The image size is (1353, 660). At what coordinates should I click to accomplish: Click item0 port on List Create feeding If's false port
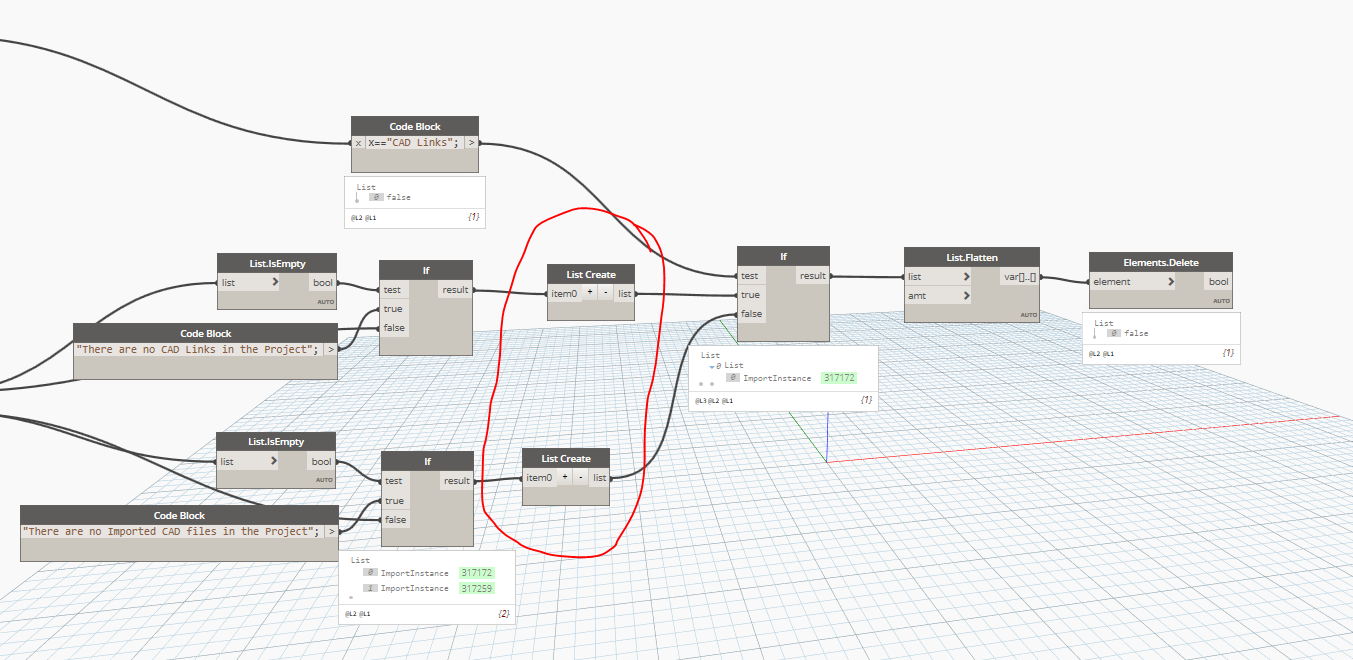point(540,478)
